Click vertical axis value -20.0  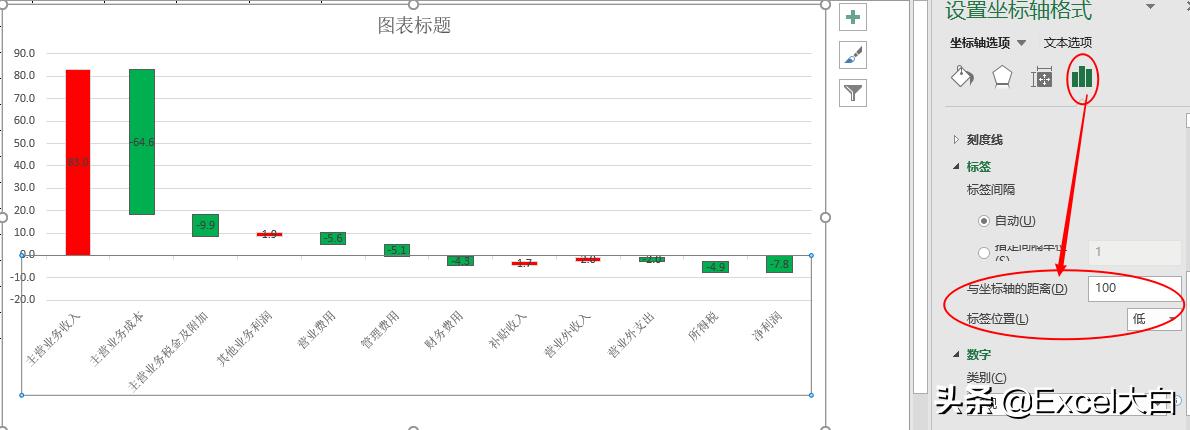pyautogui.click(x=23, y=300)
